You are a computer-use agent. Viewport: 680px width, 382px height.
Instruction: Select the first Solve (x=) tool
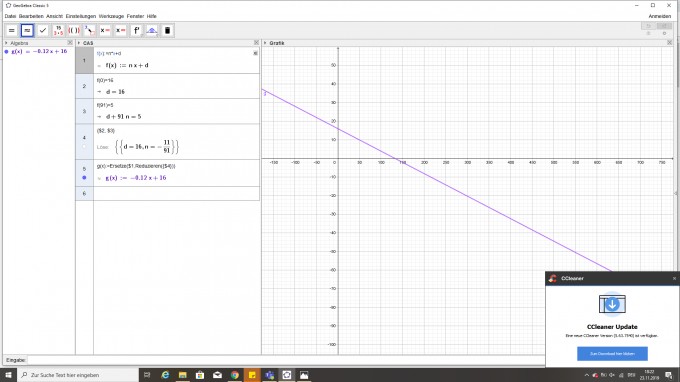click(x=105, y=30)
